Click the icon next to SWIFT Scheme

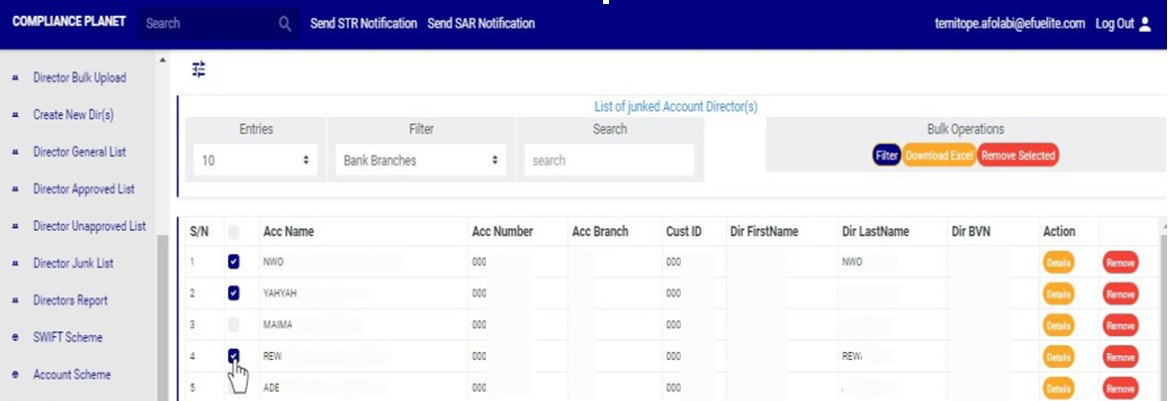pos(15,338)
